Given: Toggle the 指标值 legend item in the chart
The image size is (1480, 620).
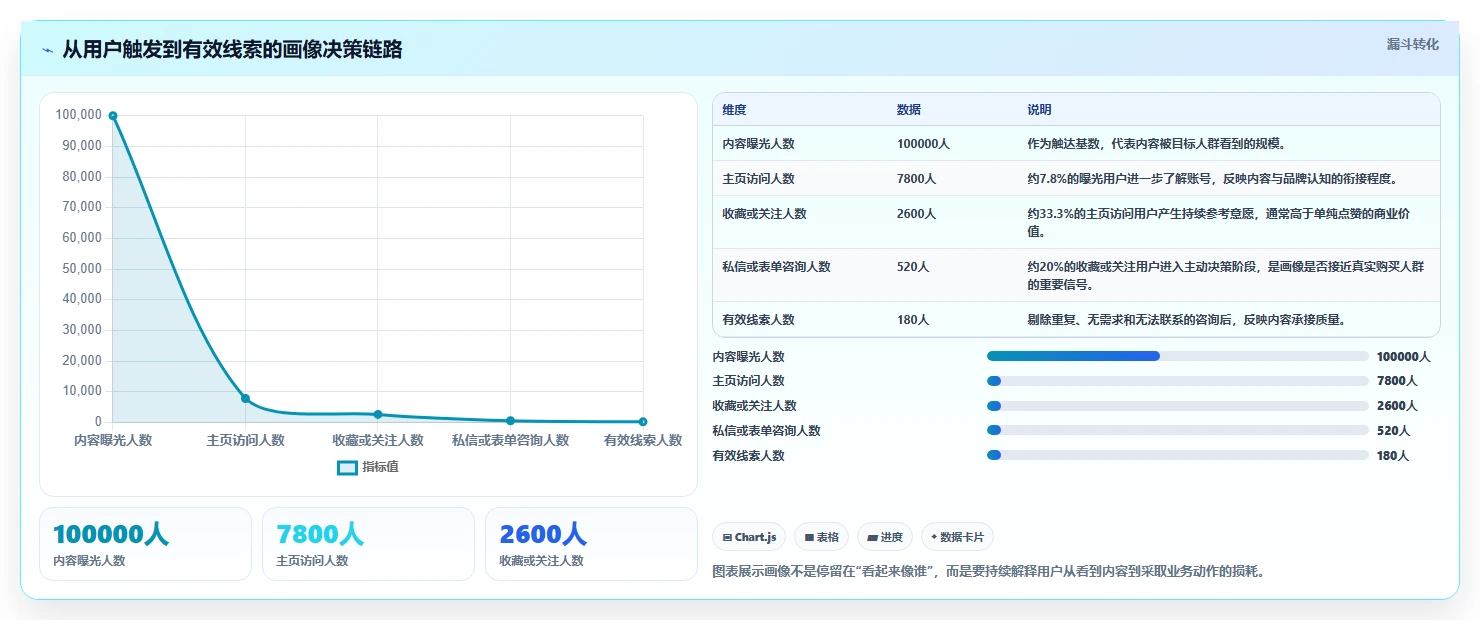Looking at the screenshot, I should [368, 467].
